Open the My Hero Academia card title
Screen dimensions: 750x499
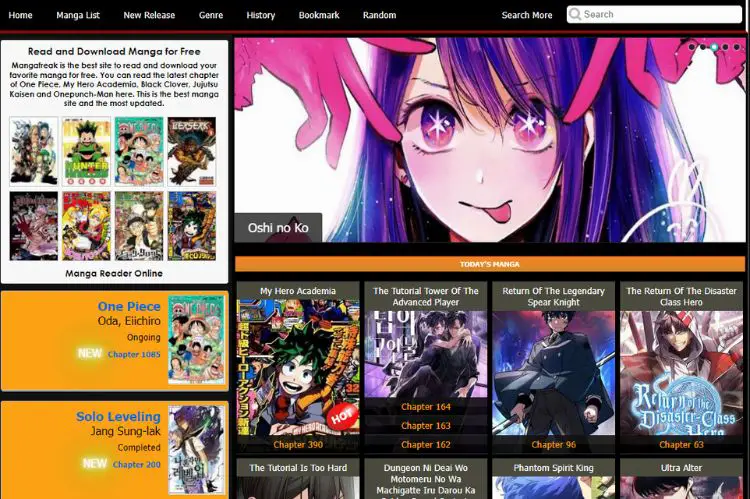tap(298, 291)
